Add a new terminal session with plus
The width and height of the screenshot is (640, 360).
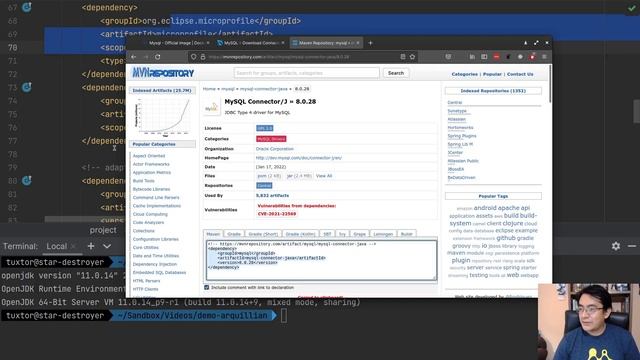pos(91,246)
